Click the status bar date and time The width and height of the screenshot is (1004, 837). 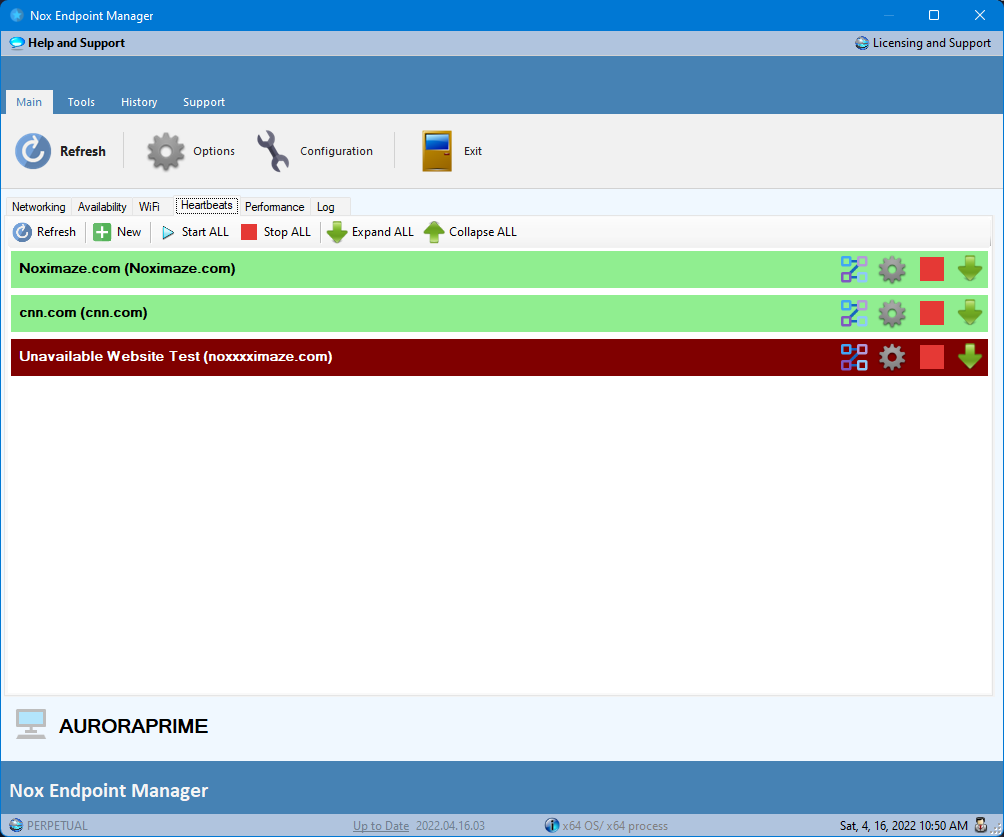(x=903, y=825)
